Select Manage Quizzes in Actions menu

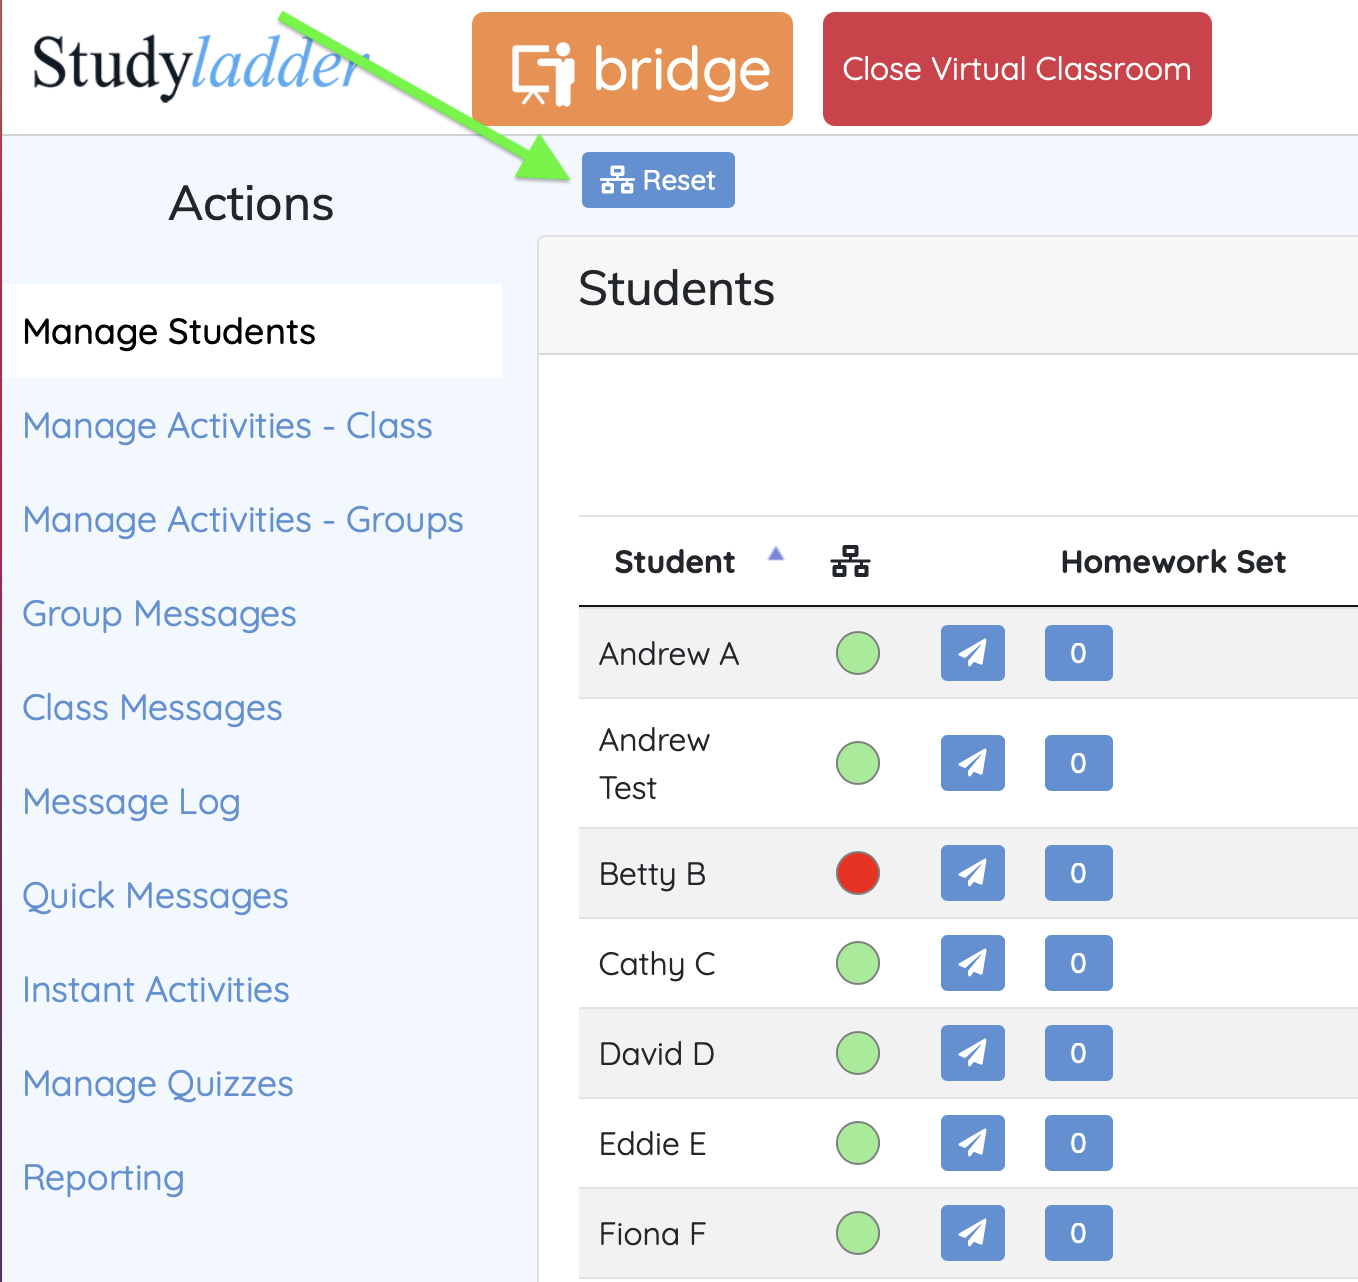(158, 1084)
